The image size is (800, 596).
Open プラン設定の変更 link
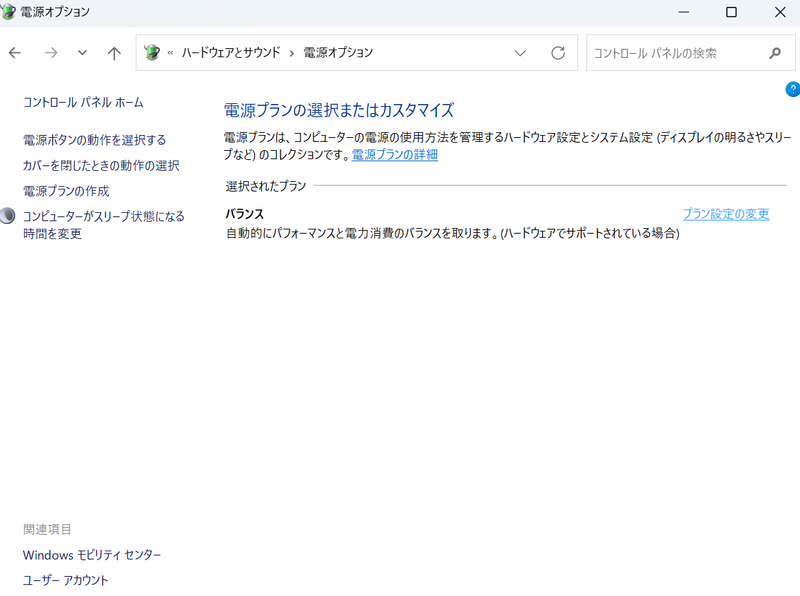726,213
